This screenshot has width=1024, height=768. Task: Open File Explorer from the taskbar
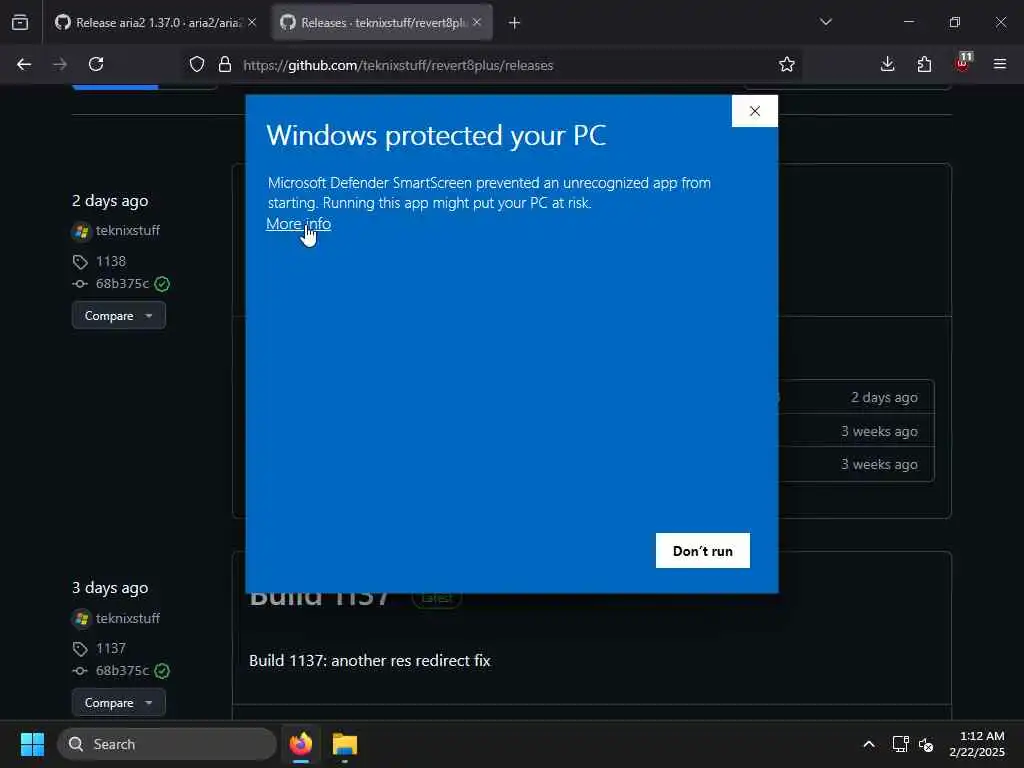click(x=345, y=744)
